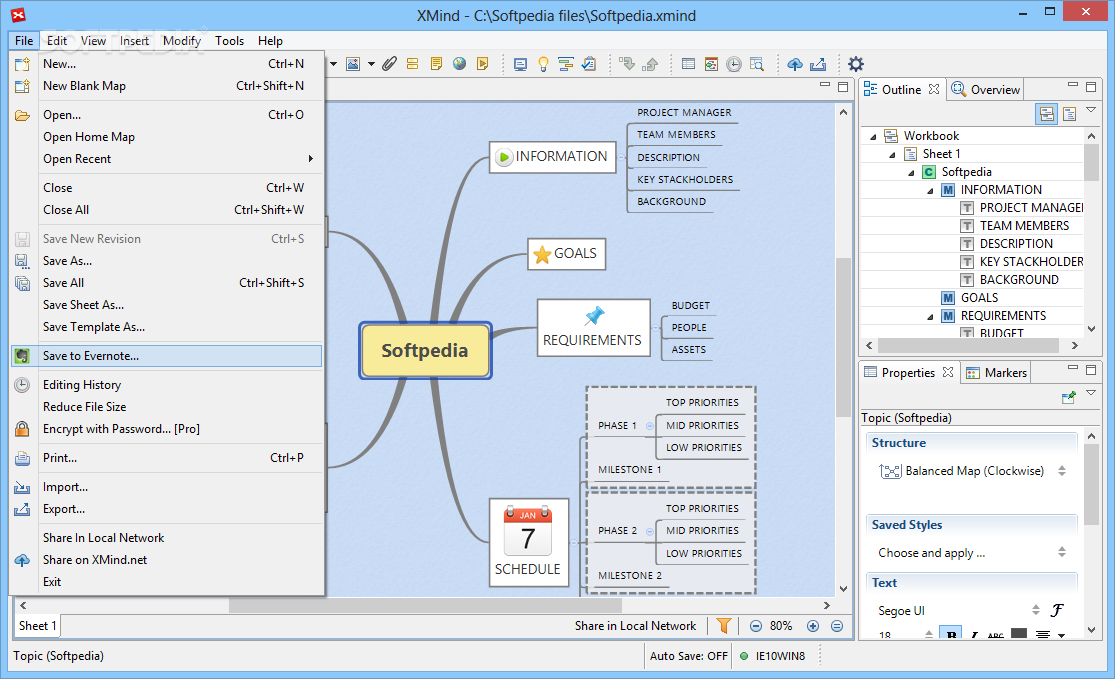Choose Save to Evernote menu entry

tap(166, 355)
